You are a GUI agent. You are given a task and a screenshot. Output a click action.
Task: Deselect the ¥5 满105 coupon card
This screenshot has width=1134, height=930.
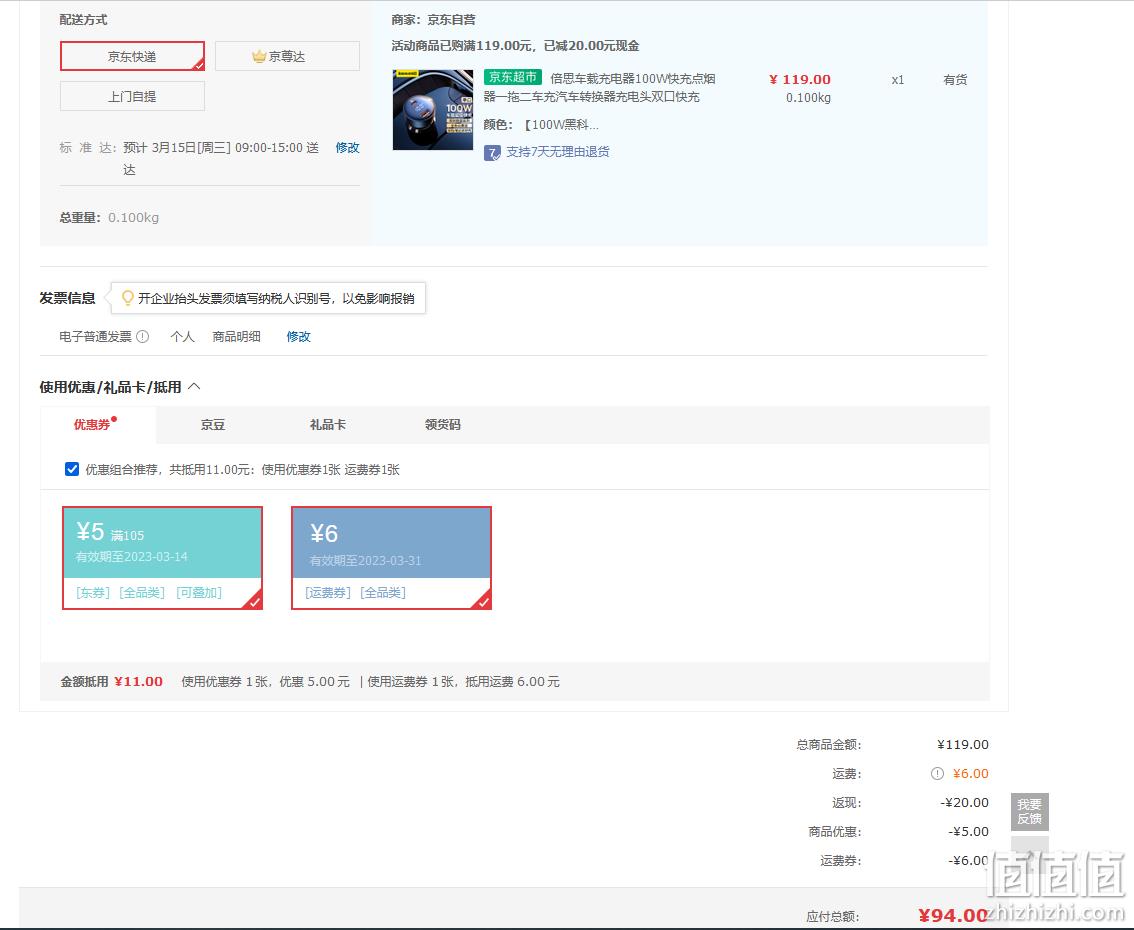tap(163, 558)
